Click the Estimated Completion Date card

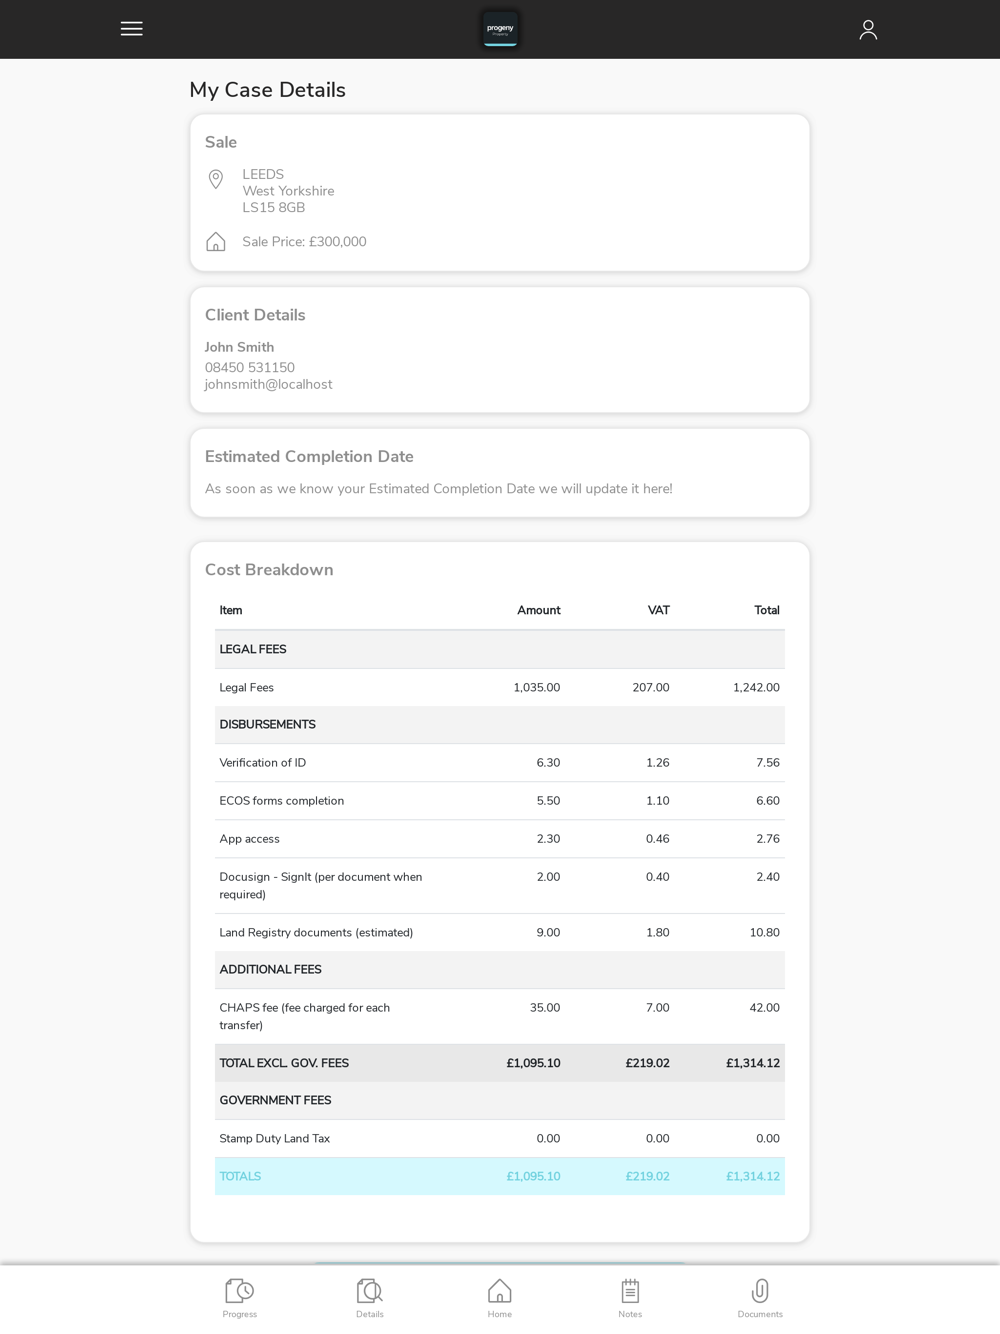(499, 473)
